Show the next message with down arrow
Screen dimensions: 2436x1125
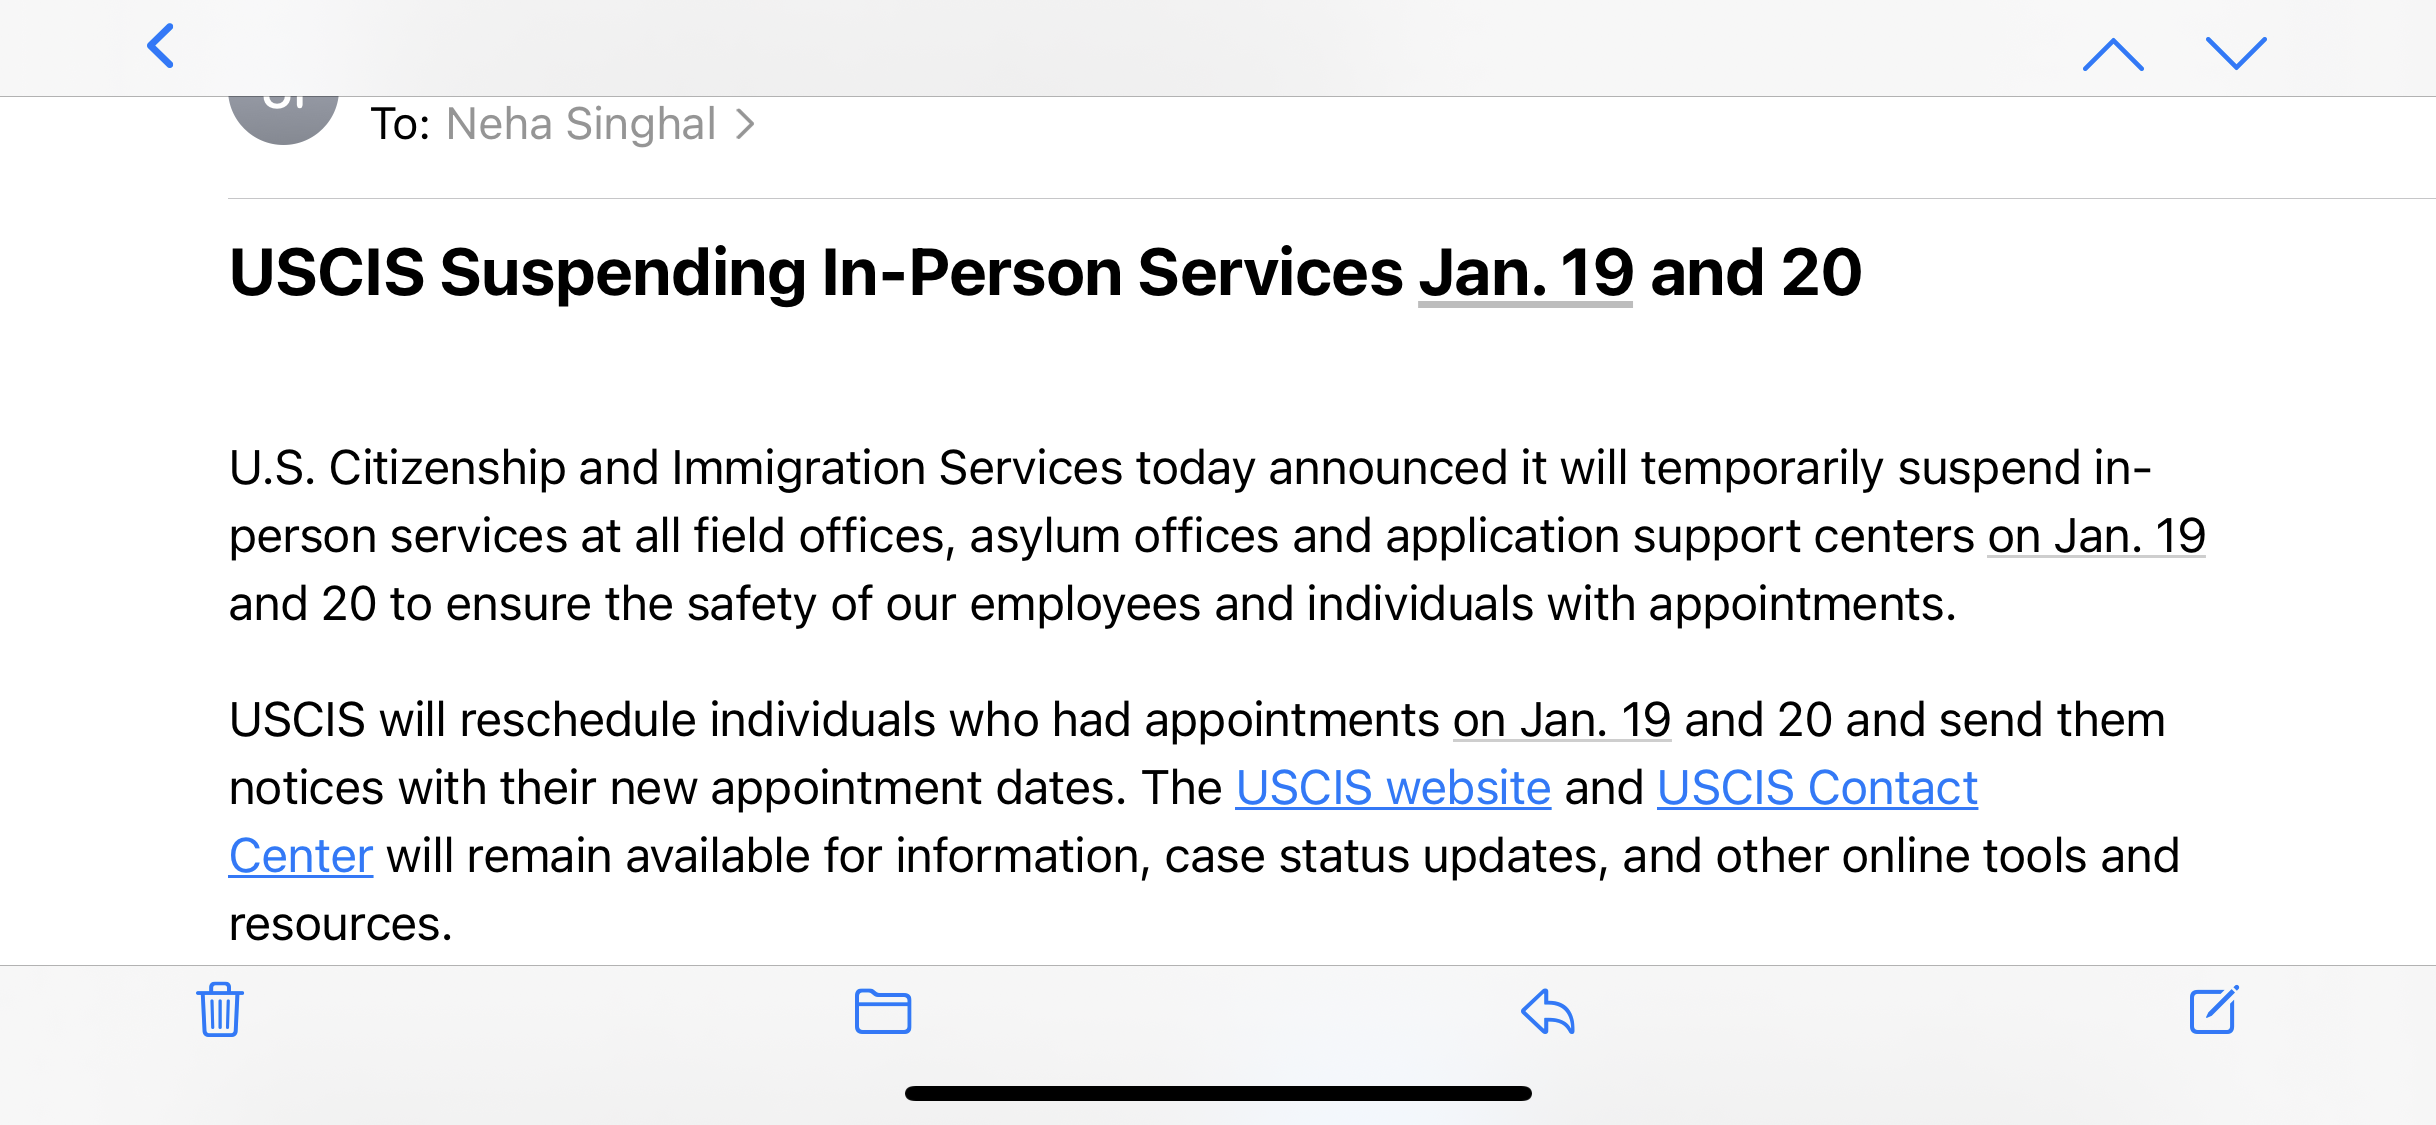coord(2236,54)
